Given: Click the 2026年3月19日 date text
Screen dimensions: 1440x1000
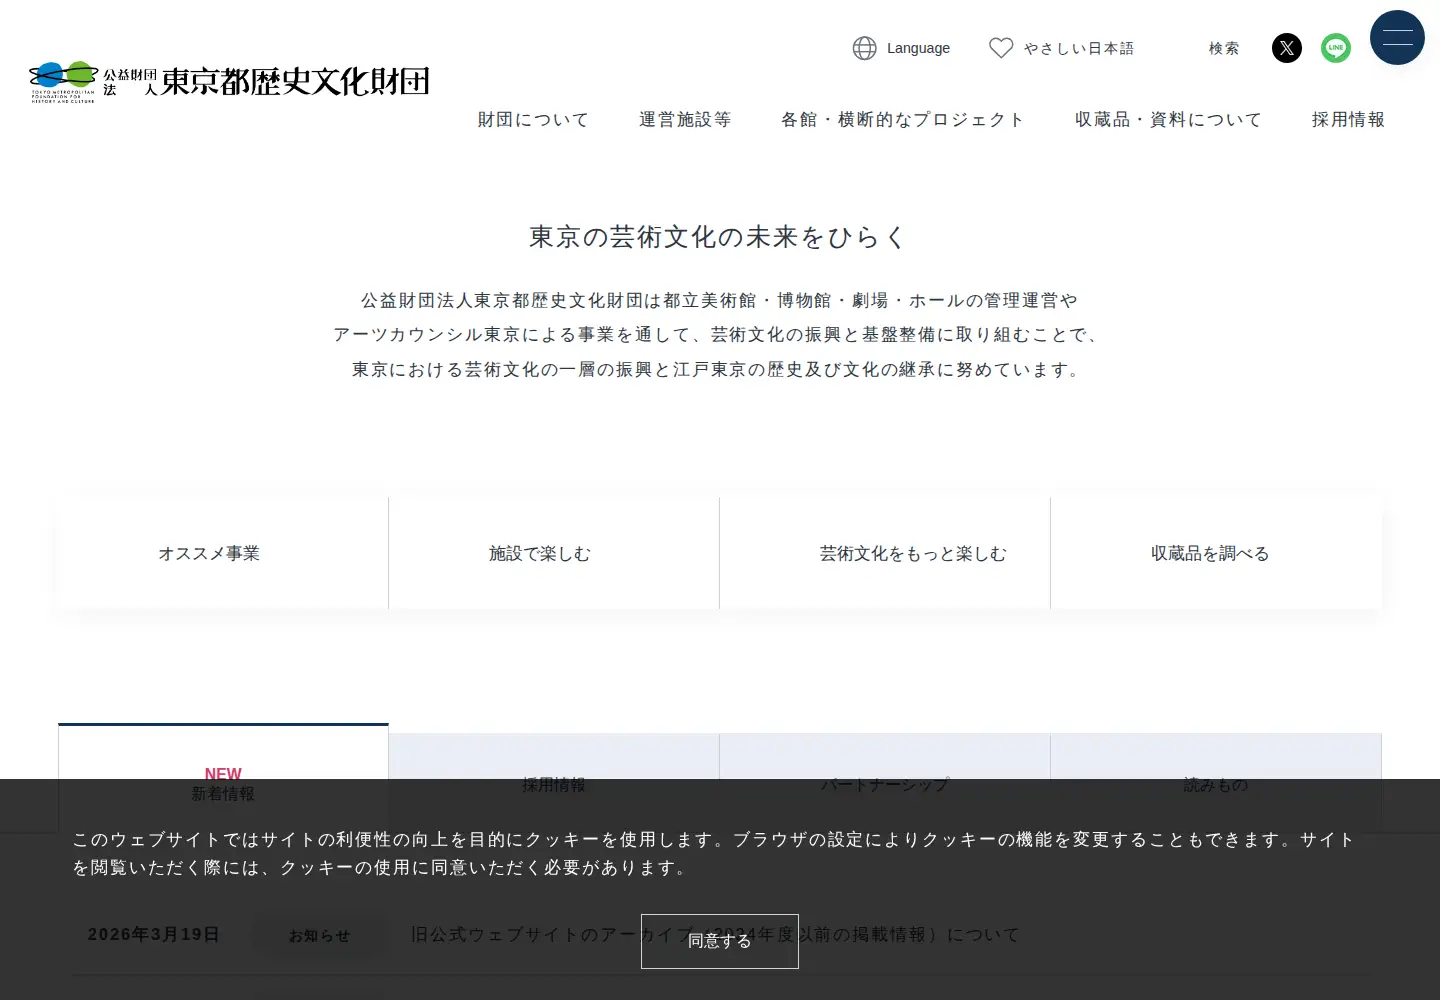Looking at the screenshot, I should (154, 934).
